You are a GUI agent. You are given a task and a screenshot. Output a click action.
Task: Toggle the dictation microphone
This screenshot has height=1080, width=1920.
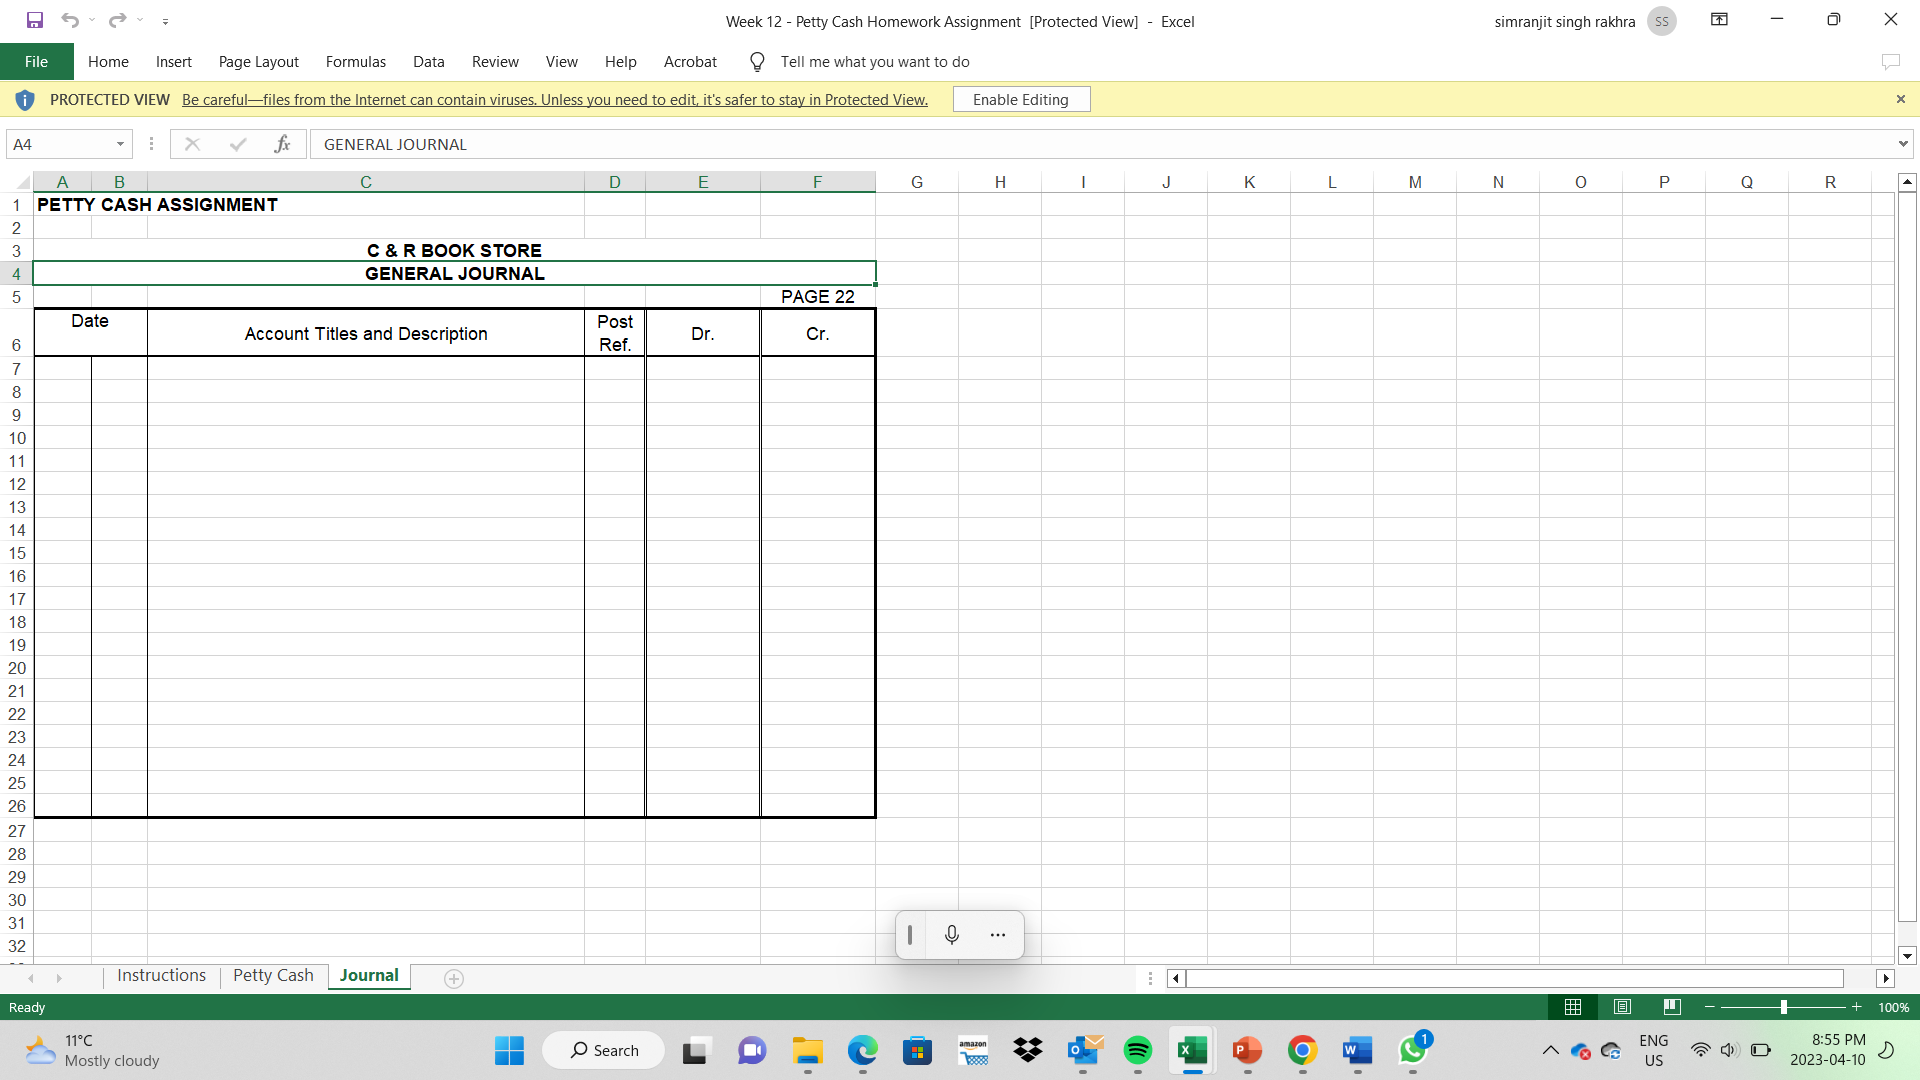(x=951, y=935)
